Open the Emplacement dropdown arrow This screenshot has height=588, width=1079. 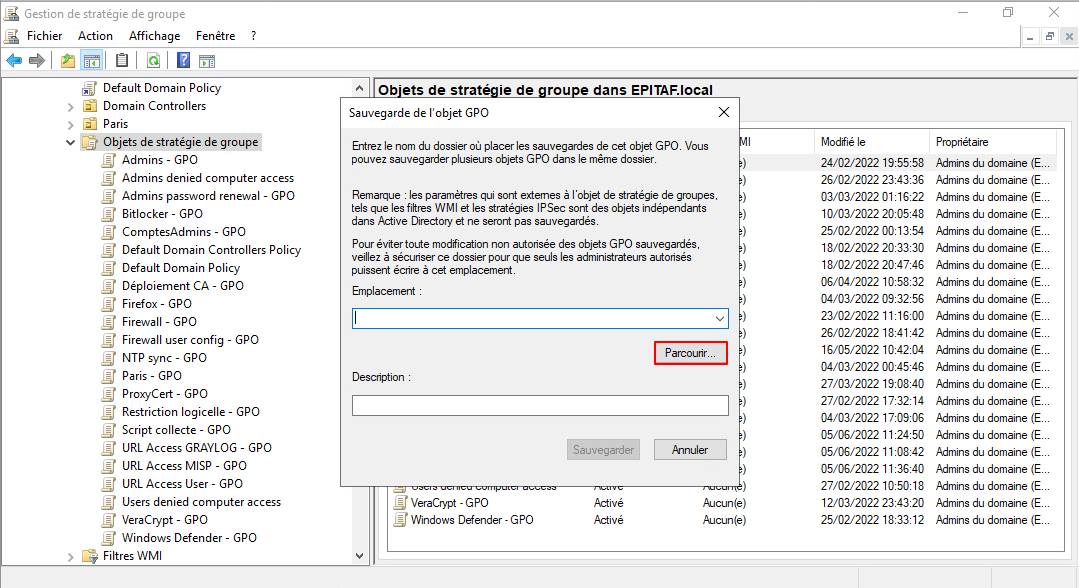(x=719, y=318)
